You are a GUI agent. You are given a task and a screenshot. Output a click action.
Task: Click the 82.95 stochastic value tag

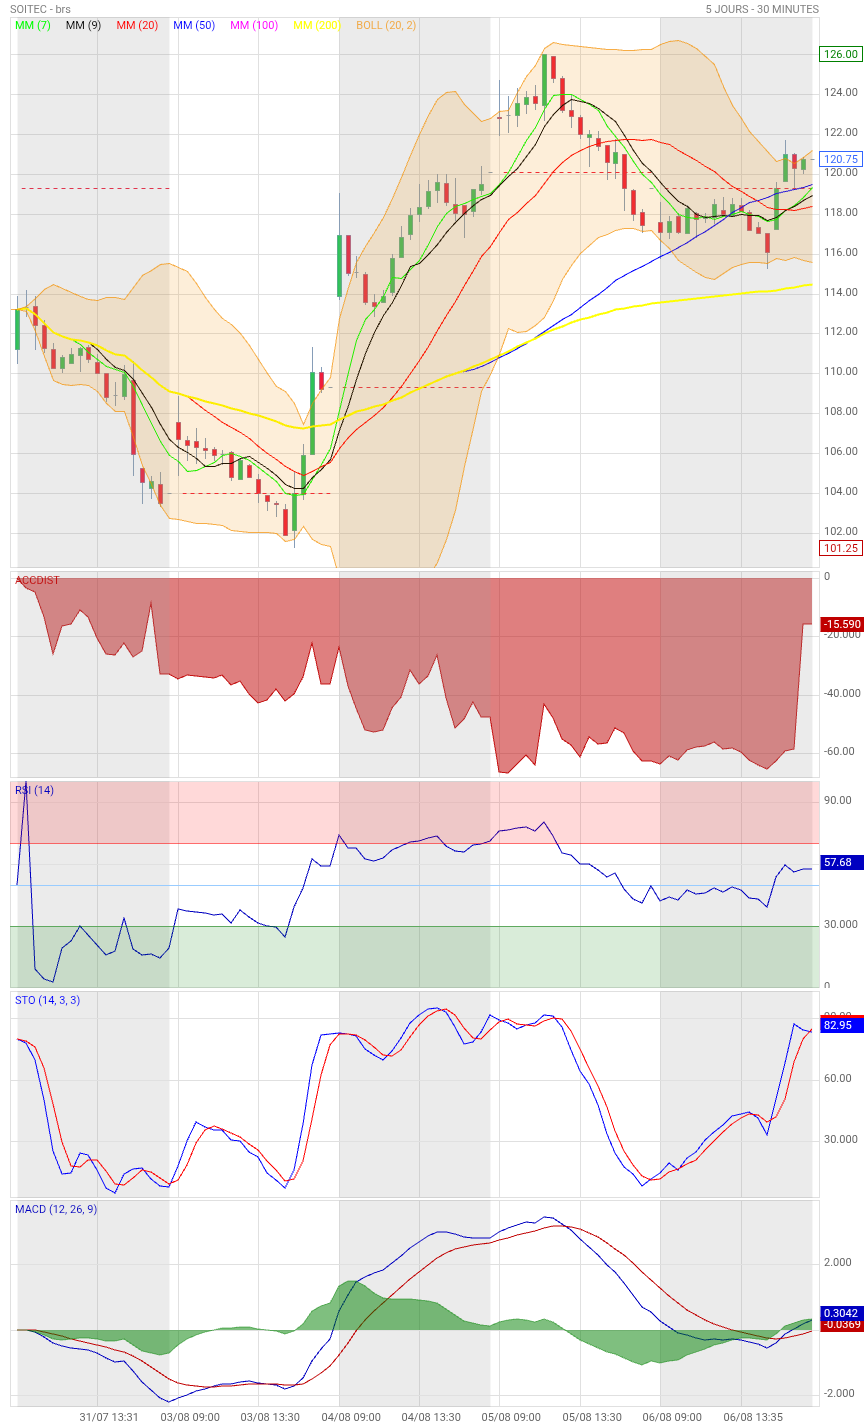[x=840, y=1025]
